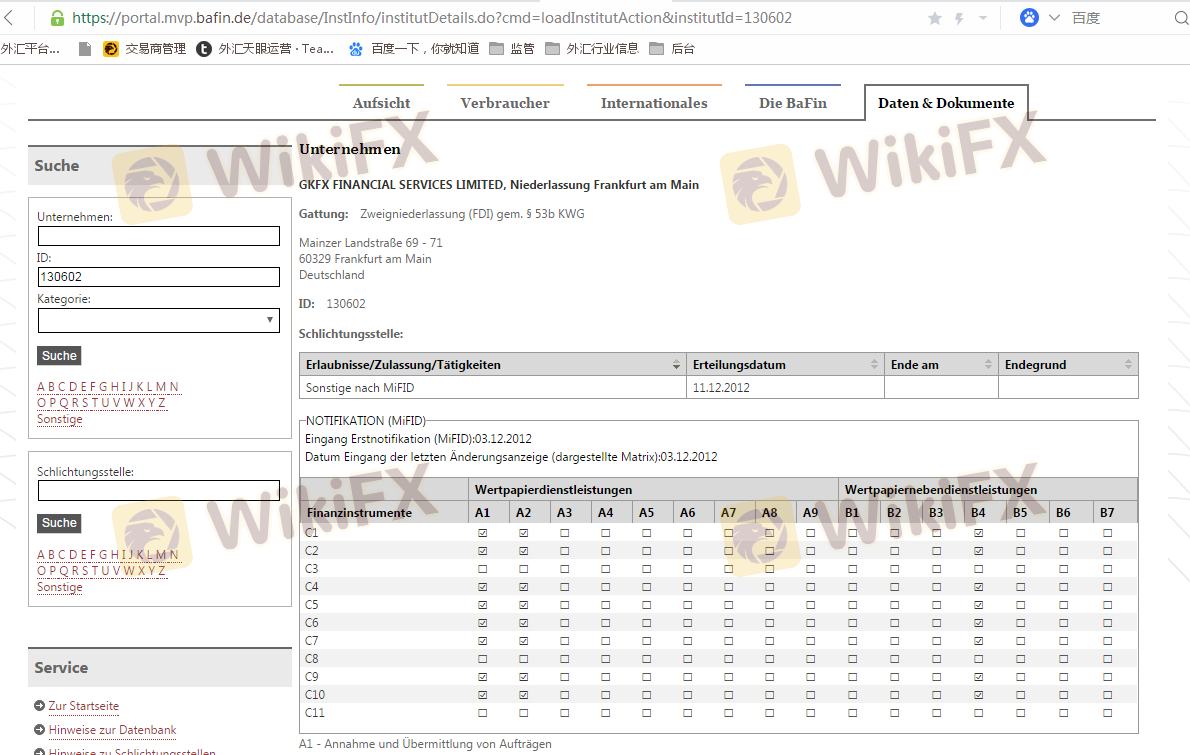
Task: Open the Hinweise zur Datenbank link
Action: click(x=112, y=730)
